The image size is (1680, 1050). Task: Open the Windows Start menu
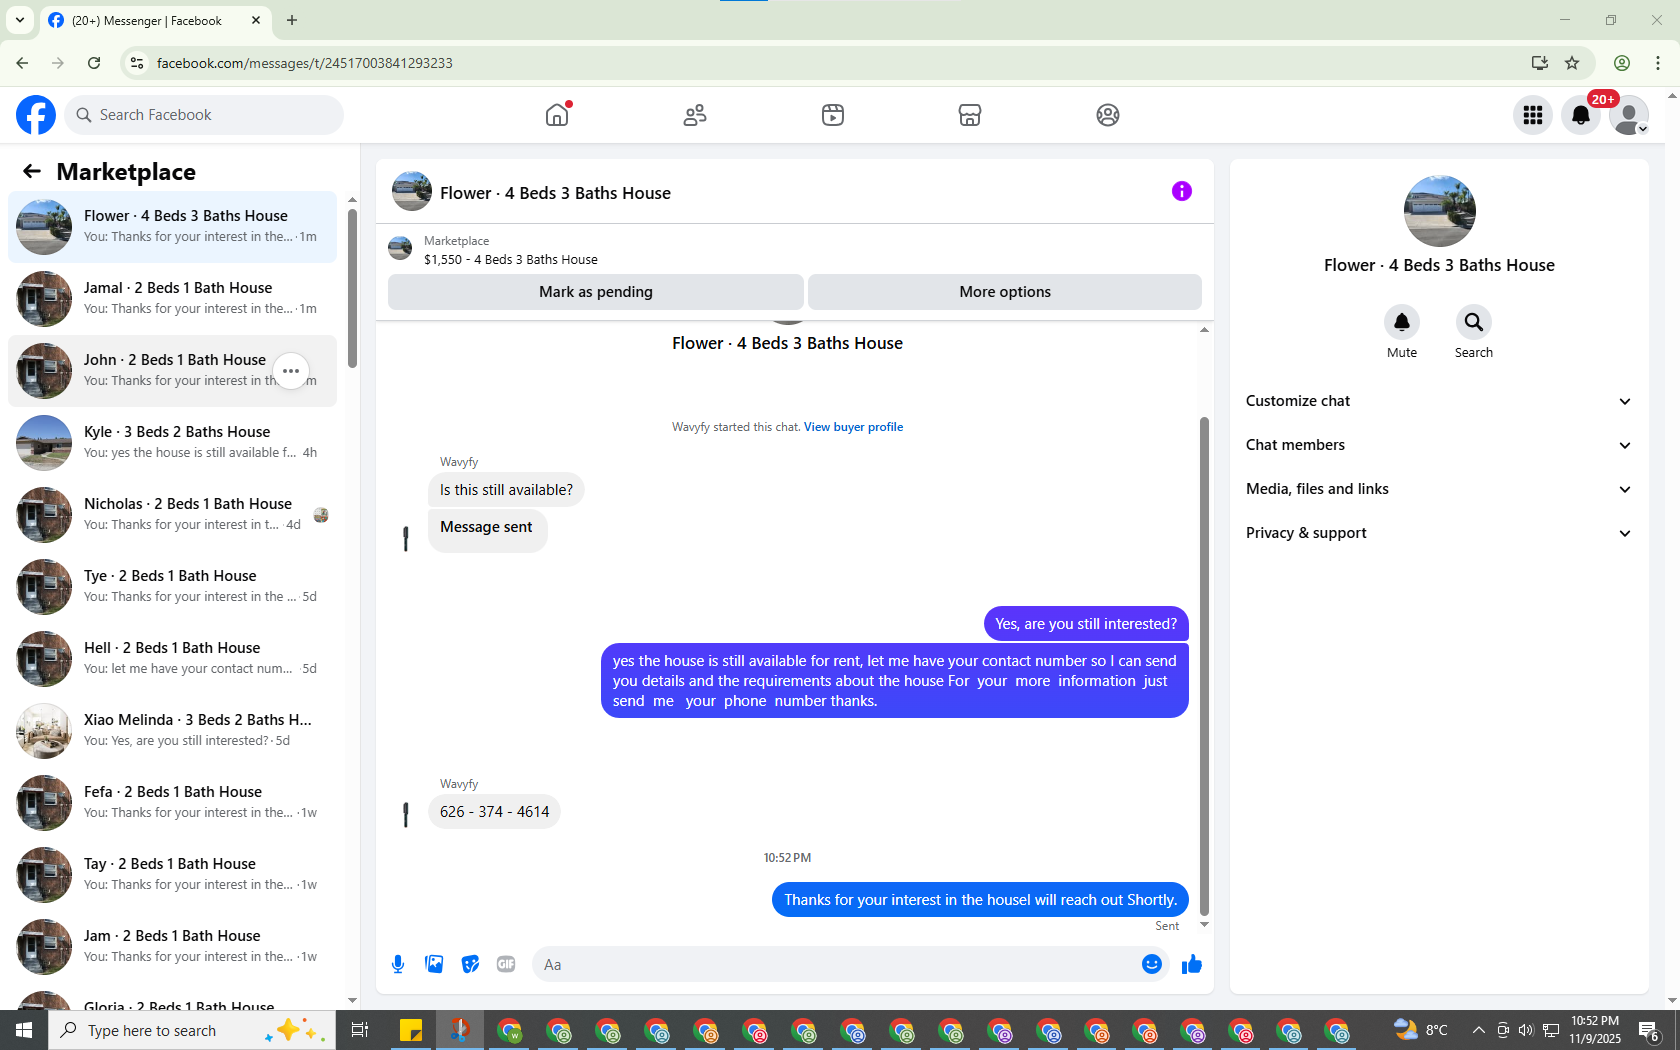[24, 1030]
